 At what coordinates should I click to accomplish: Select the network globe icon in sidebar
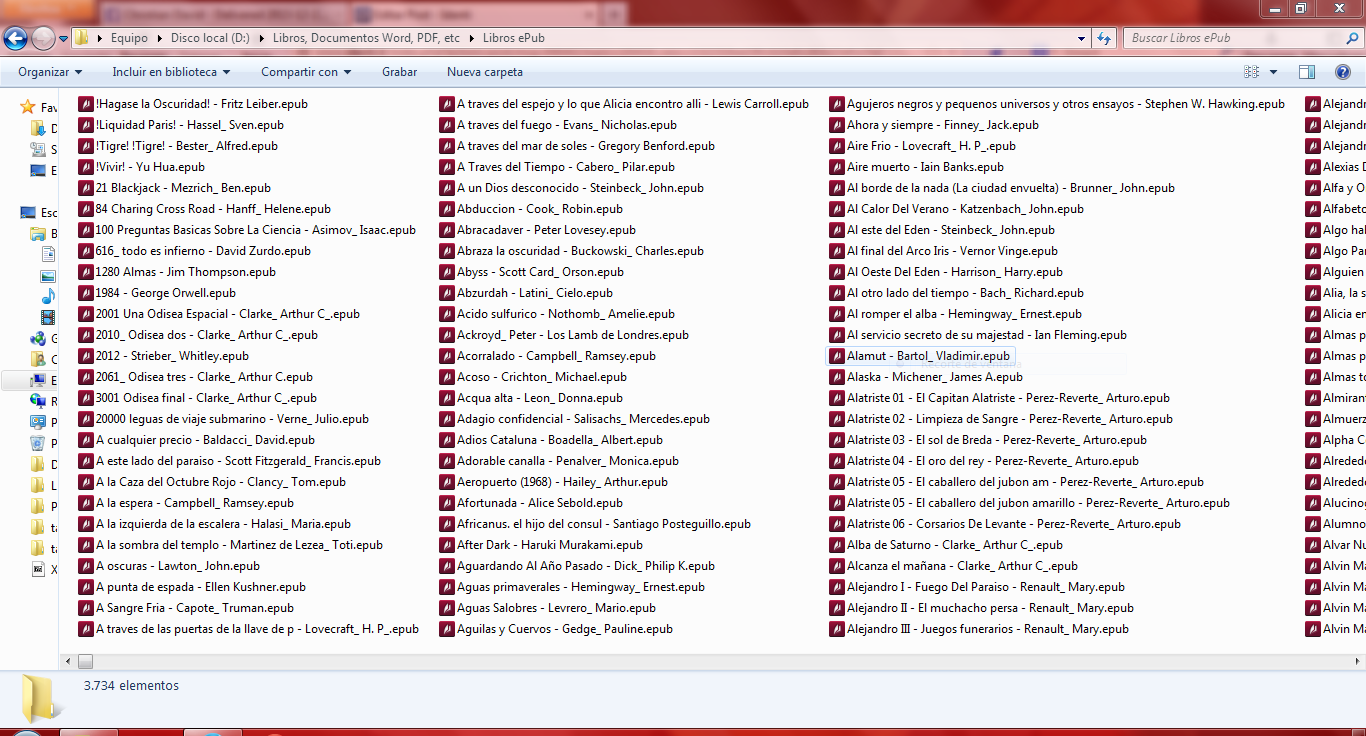(38, 401)
